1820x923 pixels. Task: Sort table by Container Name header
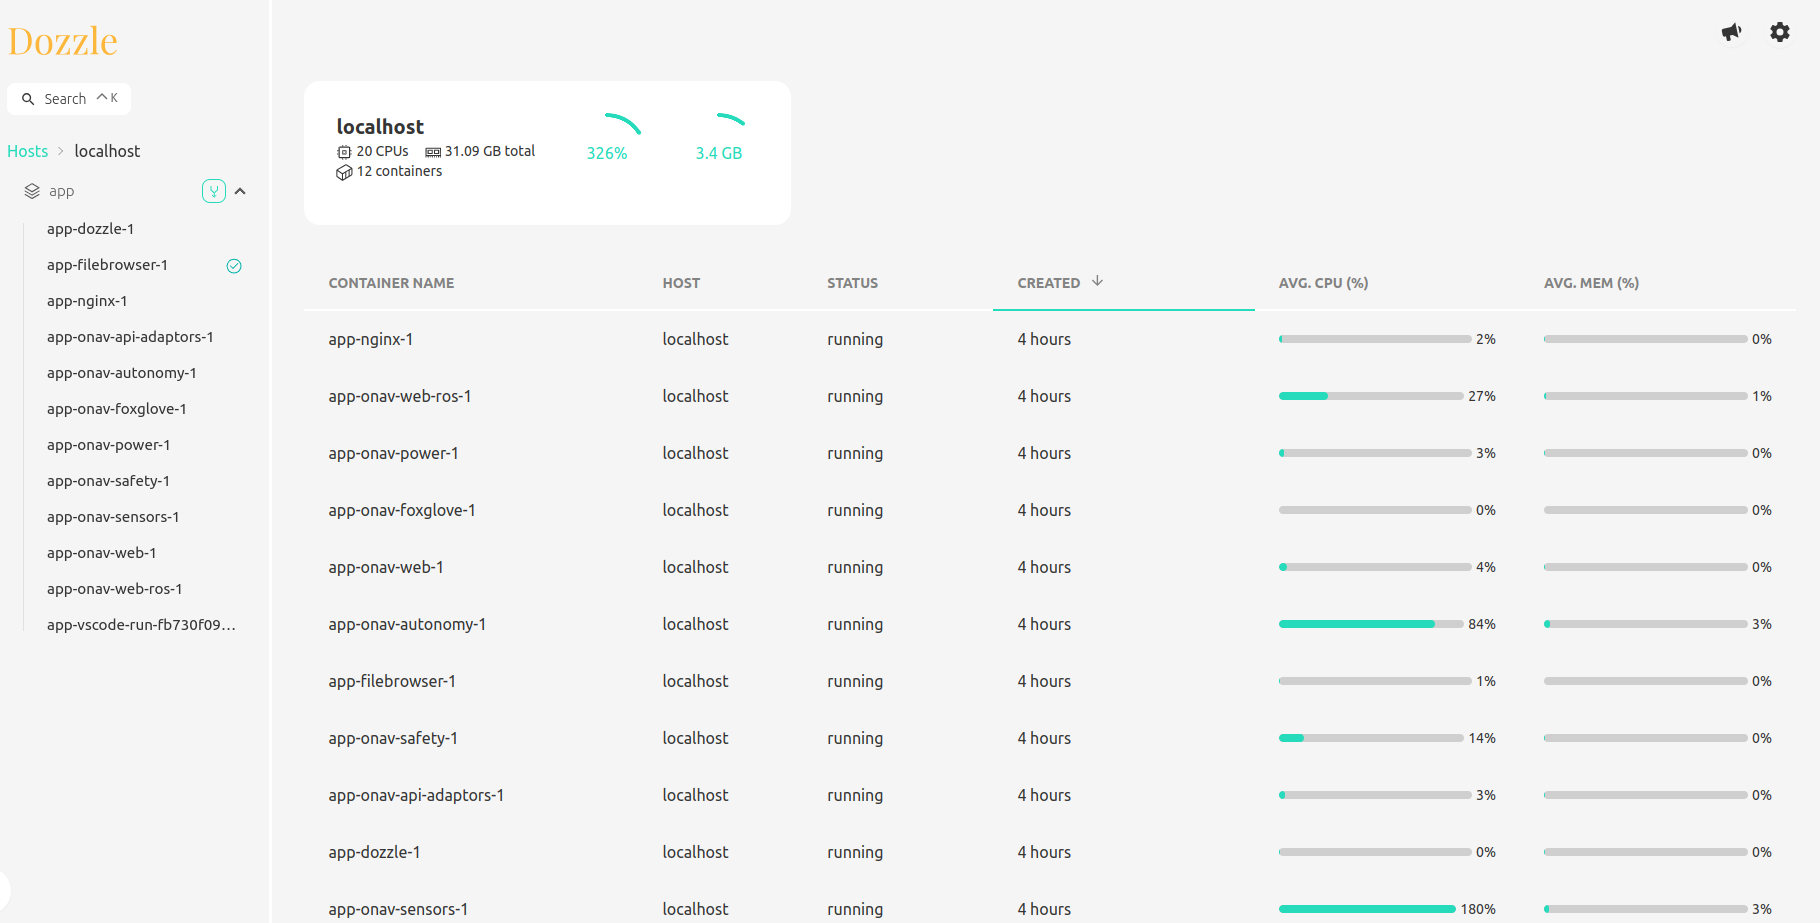(x=391, y=283)
